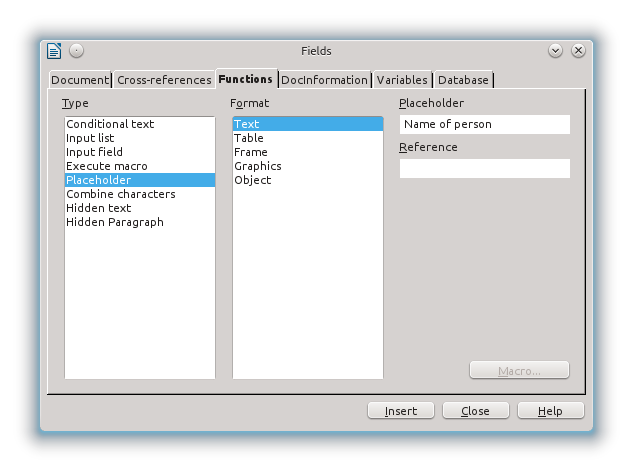Go to the Database tab
Image resolution: width=633 pixels, height=471 pixels.
pos(463,80)
